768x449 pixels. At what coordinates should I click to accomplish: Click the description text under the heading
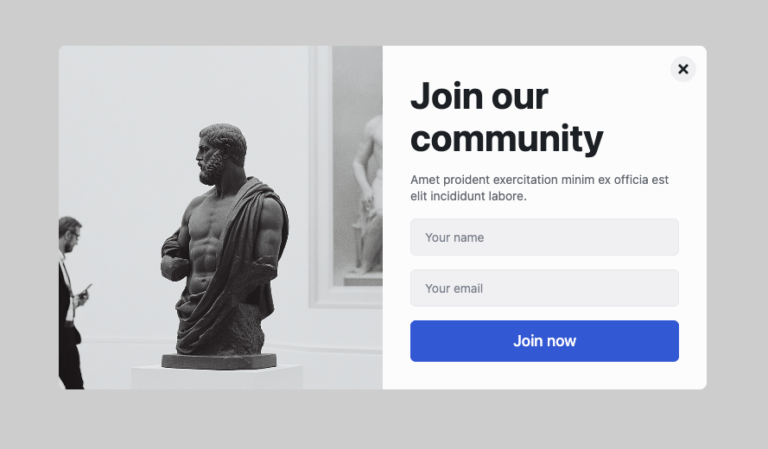click(539, 188)
